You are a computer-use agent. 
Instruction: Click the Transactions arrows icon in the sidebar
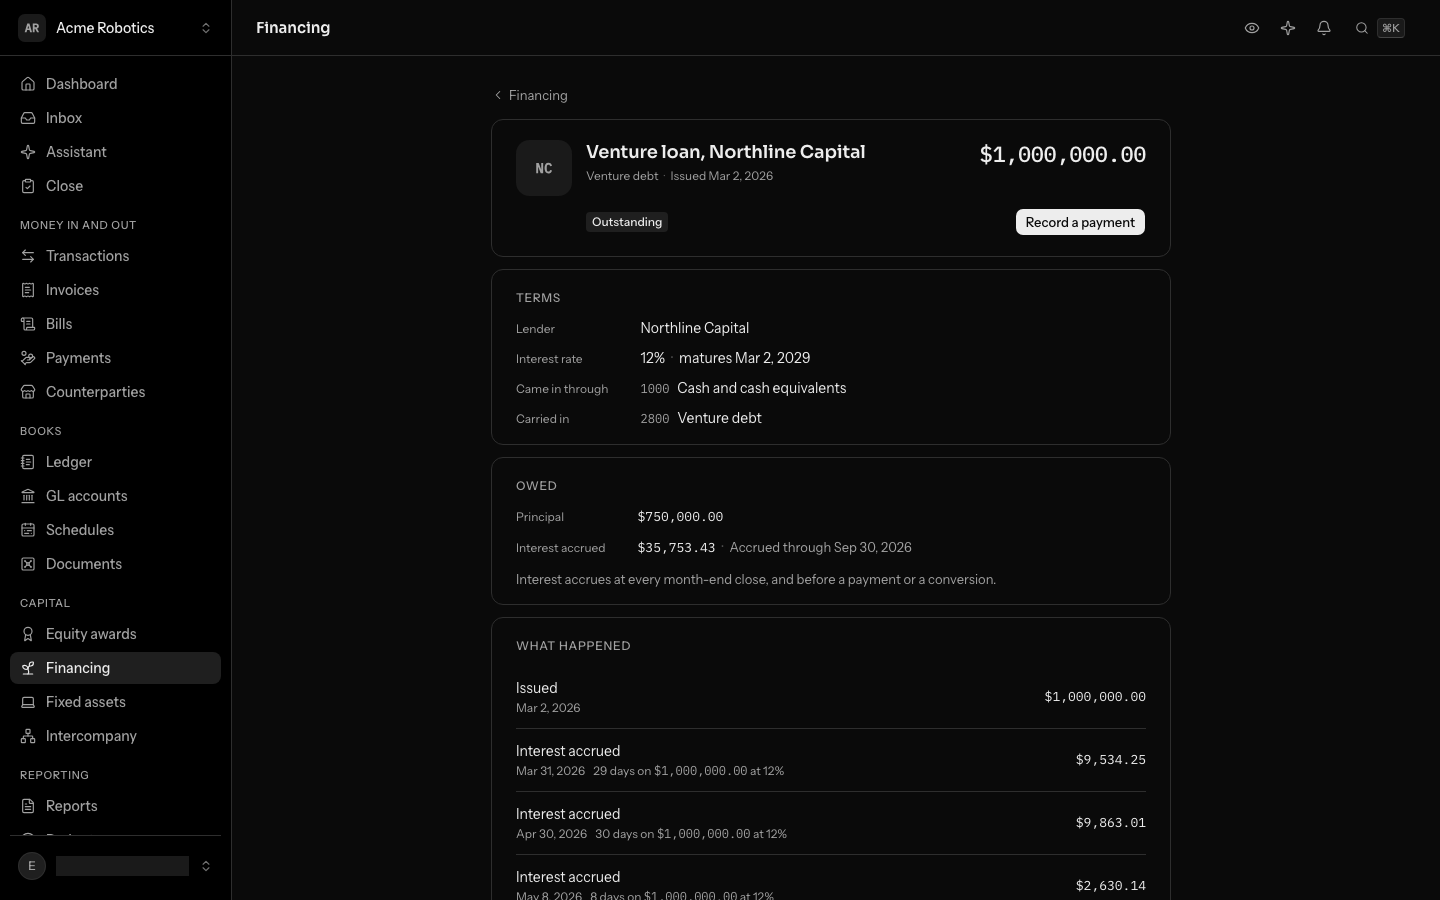point(28,256)
